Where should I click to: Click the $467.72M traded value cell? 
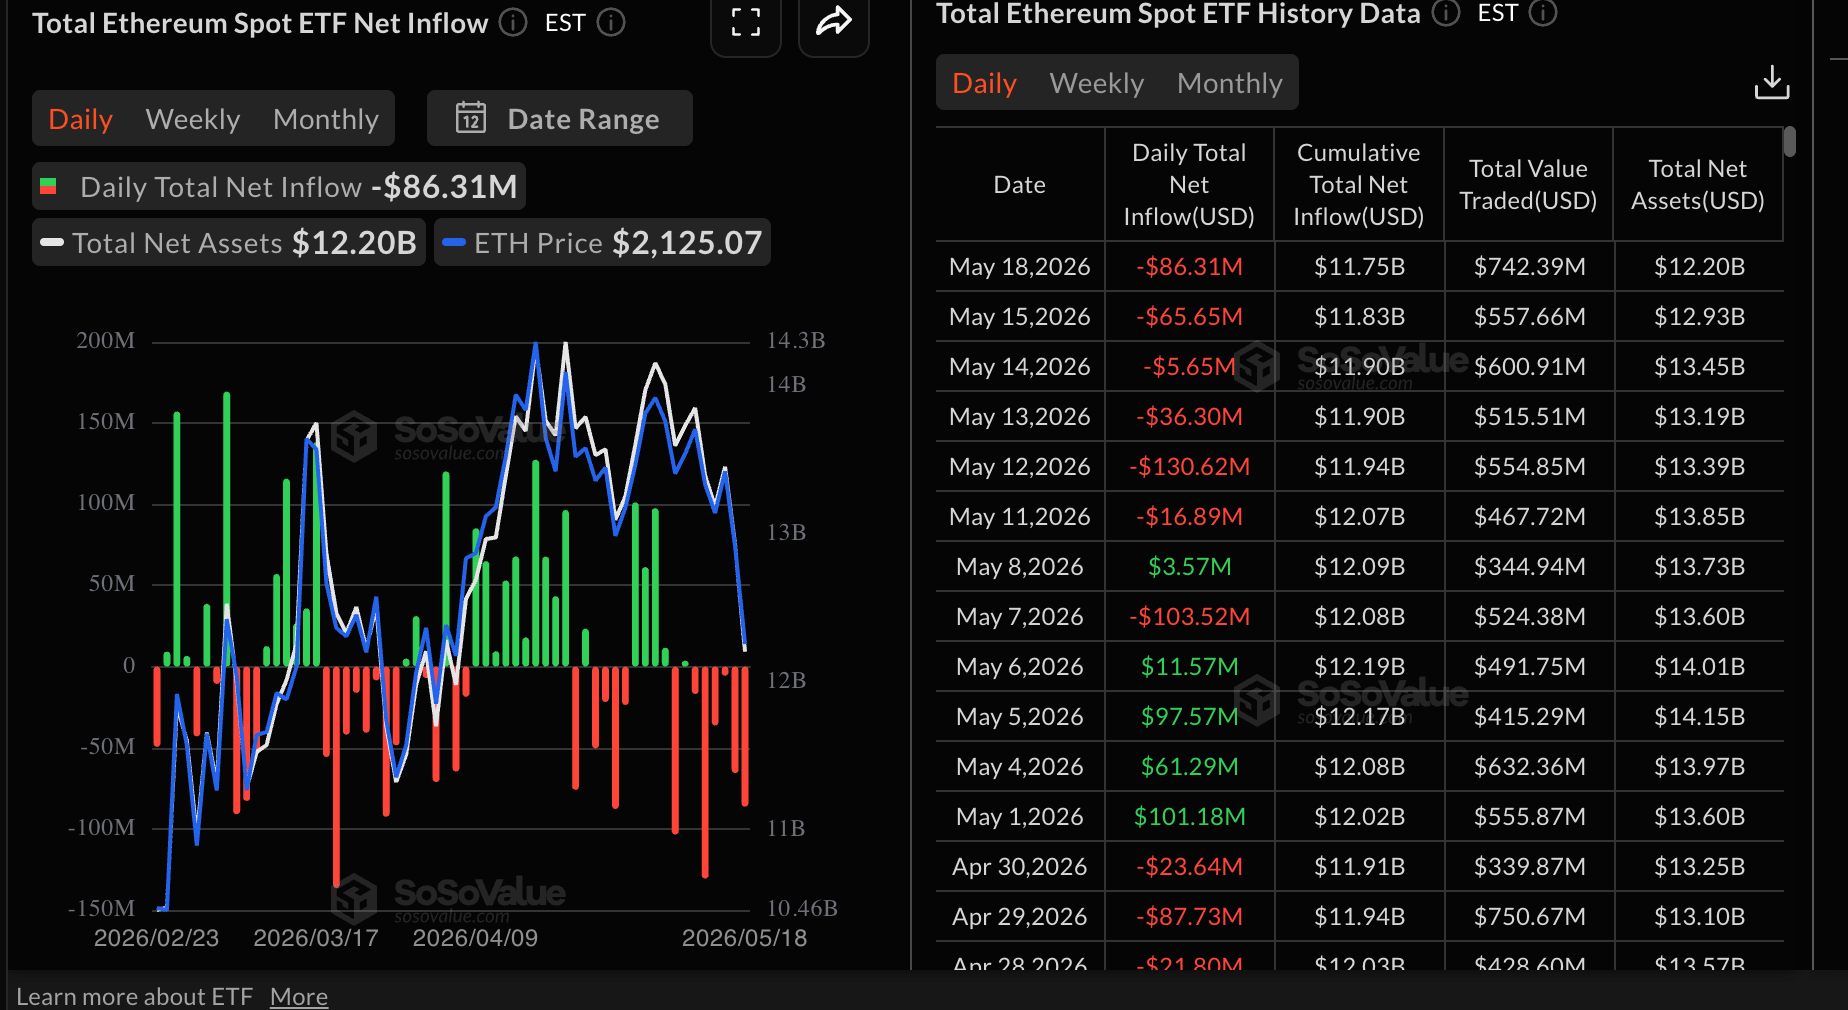coord(1529,516)
